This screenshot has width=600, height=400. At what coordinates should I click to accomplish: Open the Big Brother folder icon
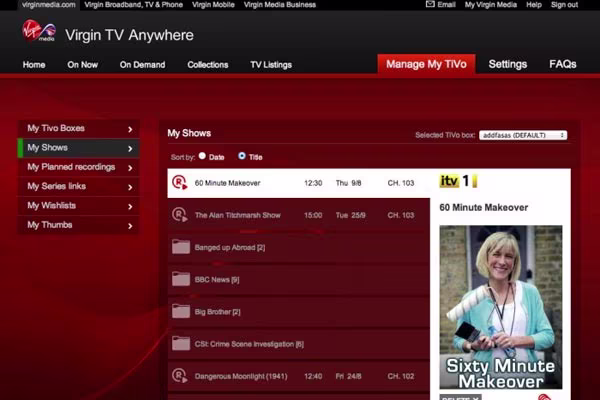(x=181, y=311)
